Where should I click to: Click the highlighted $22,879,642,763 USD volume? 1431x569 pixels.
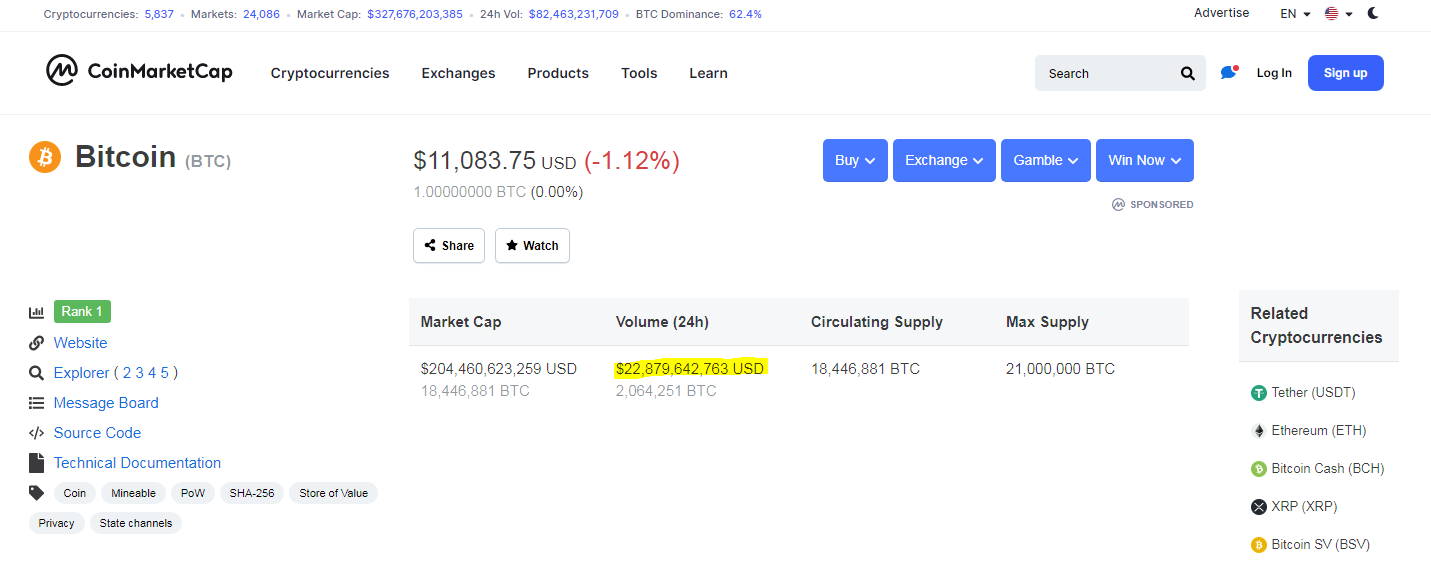point(690,369)
